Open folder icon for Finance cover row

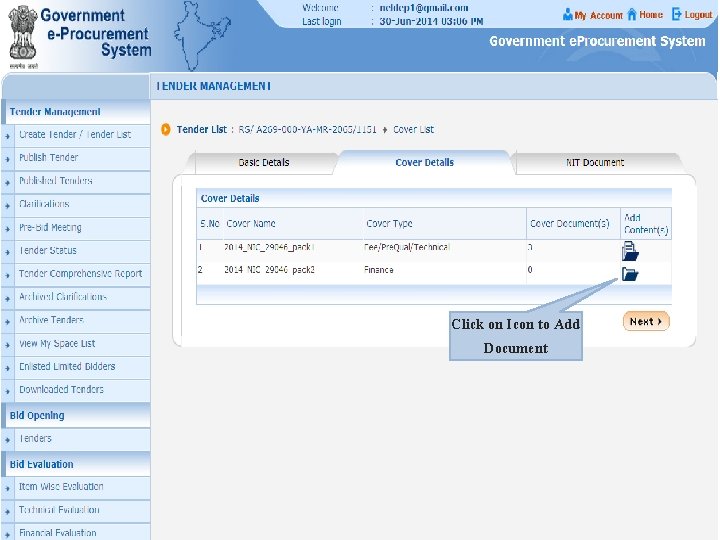(x=630, y=274)
